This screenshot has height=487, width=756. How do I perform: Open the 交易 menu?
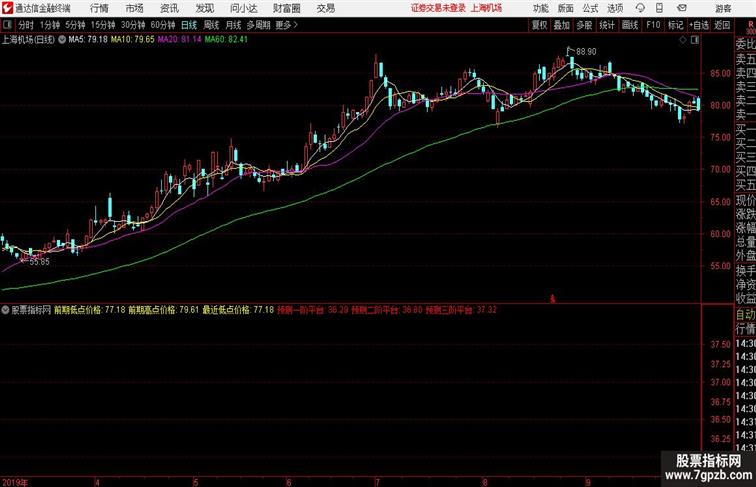point(325,8)
